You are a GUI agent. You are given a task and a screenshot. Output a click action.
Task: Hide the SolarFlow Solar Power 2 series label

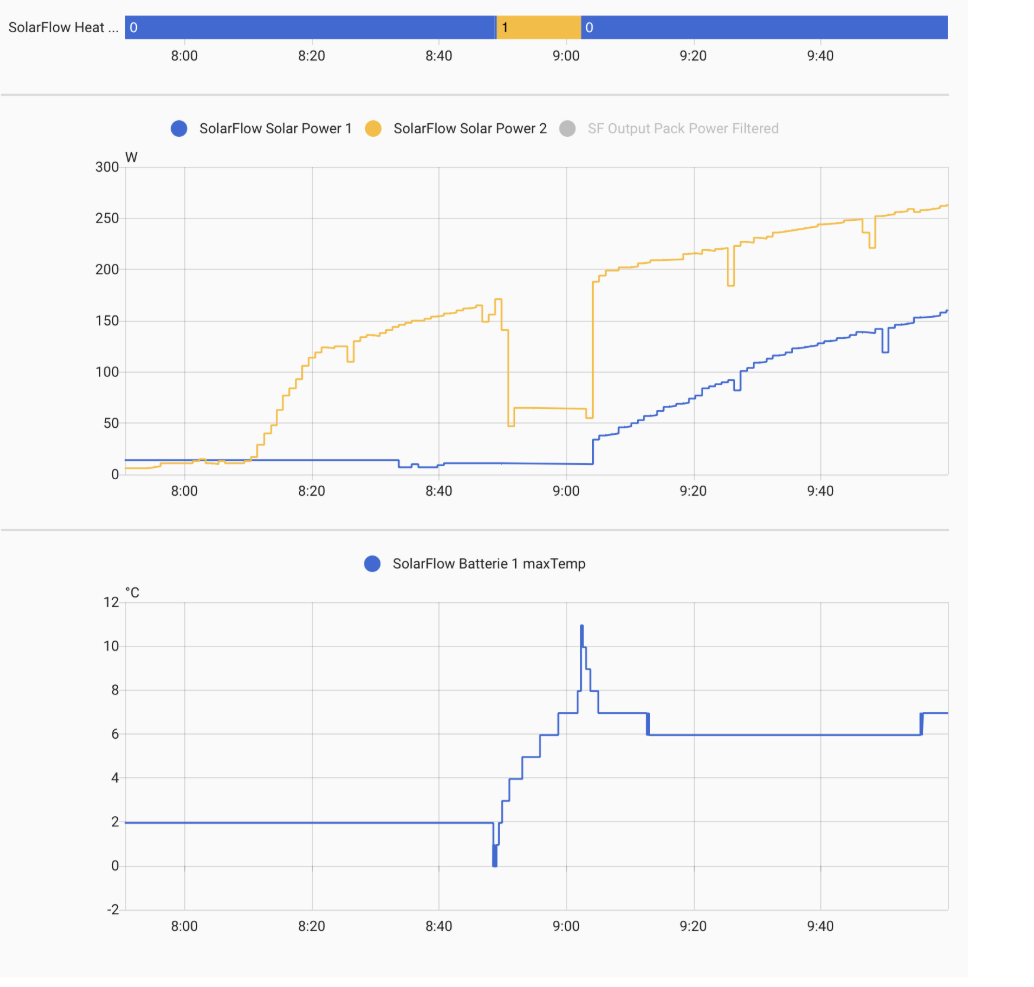(x=470, y=128)
